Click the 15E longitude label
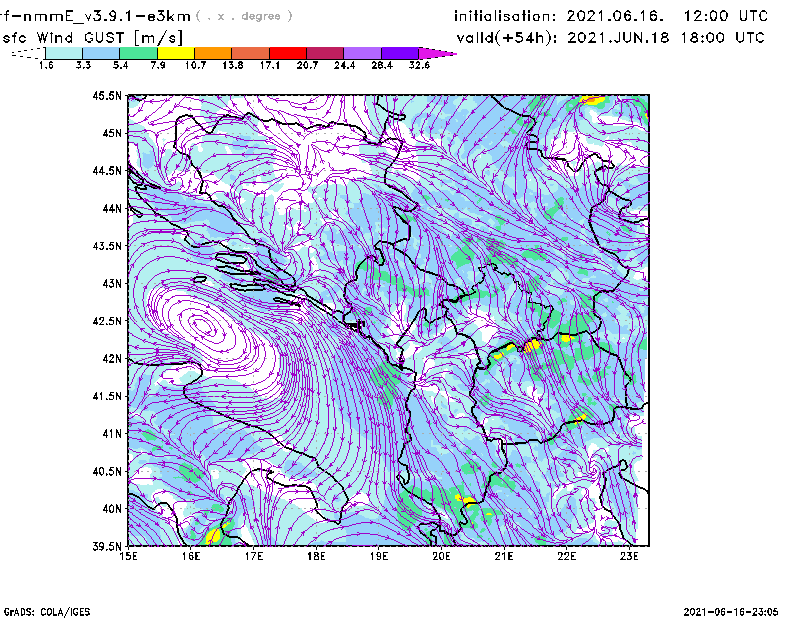Viewport: 800px width, 618px height. [x=128, y=556]
